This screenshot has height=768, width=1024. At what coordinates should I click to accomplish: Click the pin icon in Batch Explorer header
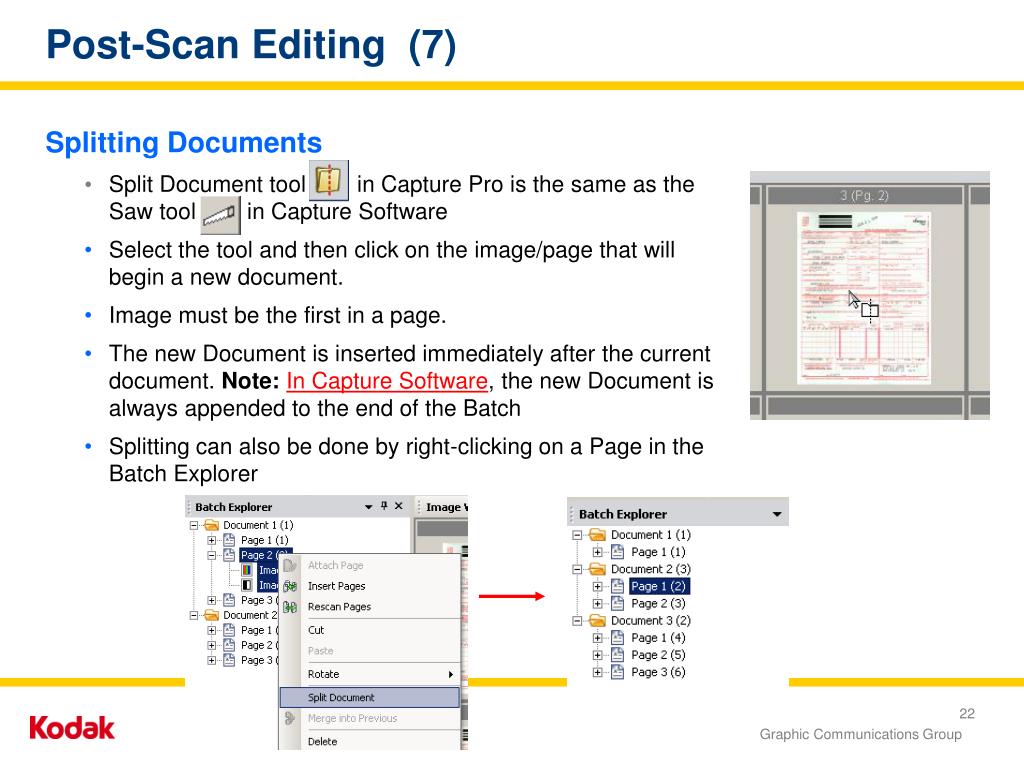pyautogui.click(x=384, y=505)
